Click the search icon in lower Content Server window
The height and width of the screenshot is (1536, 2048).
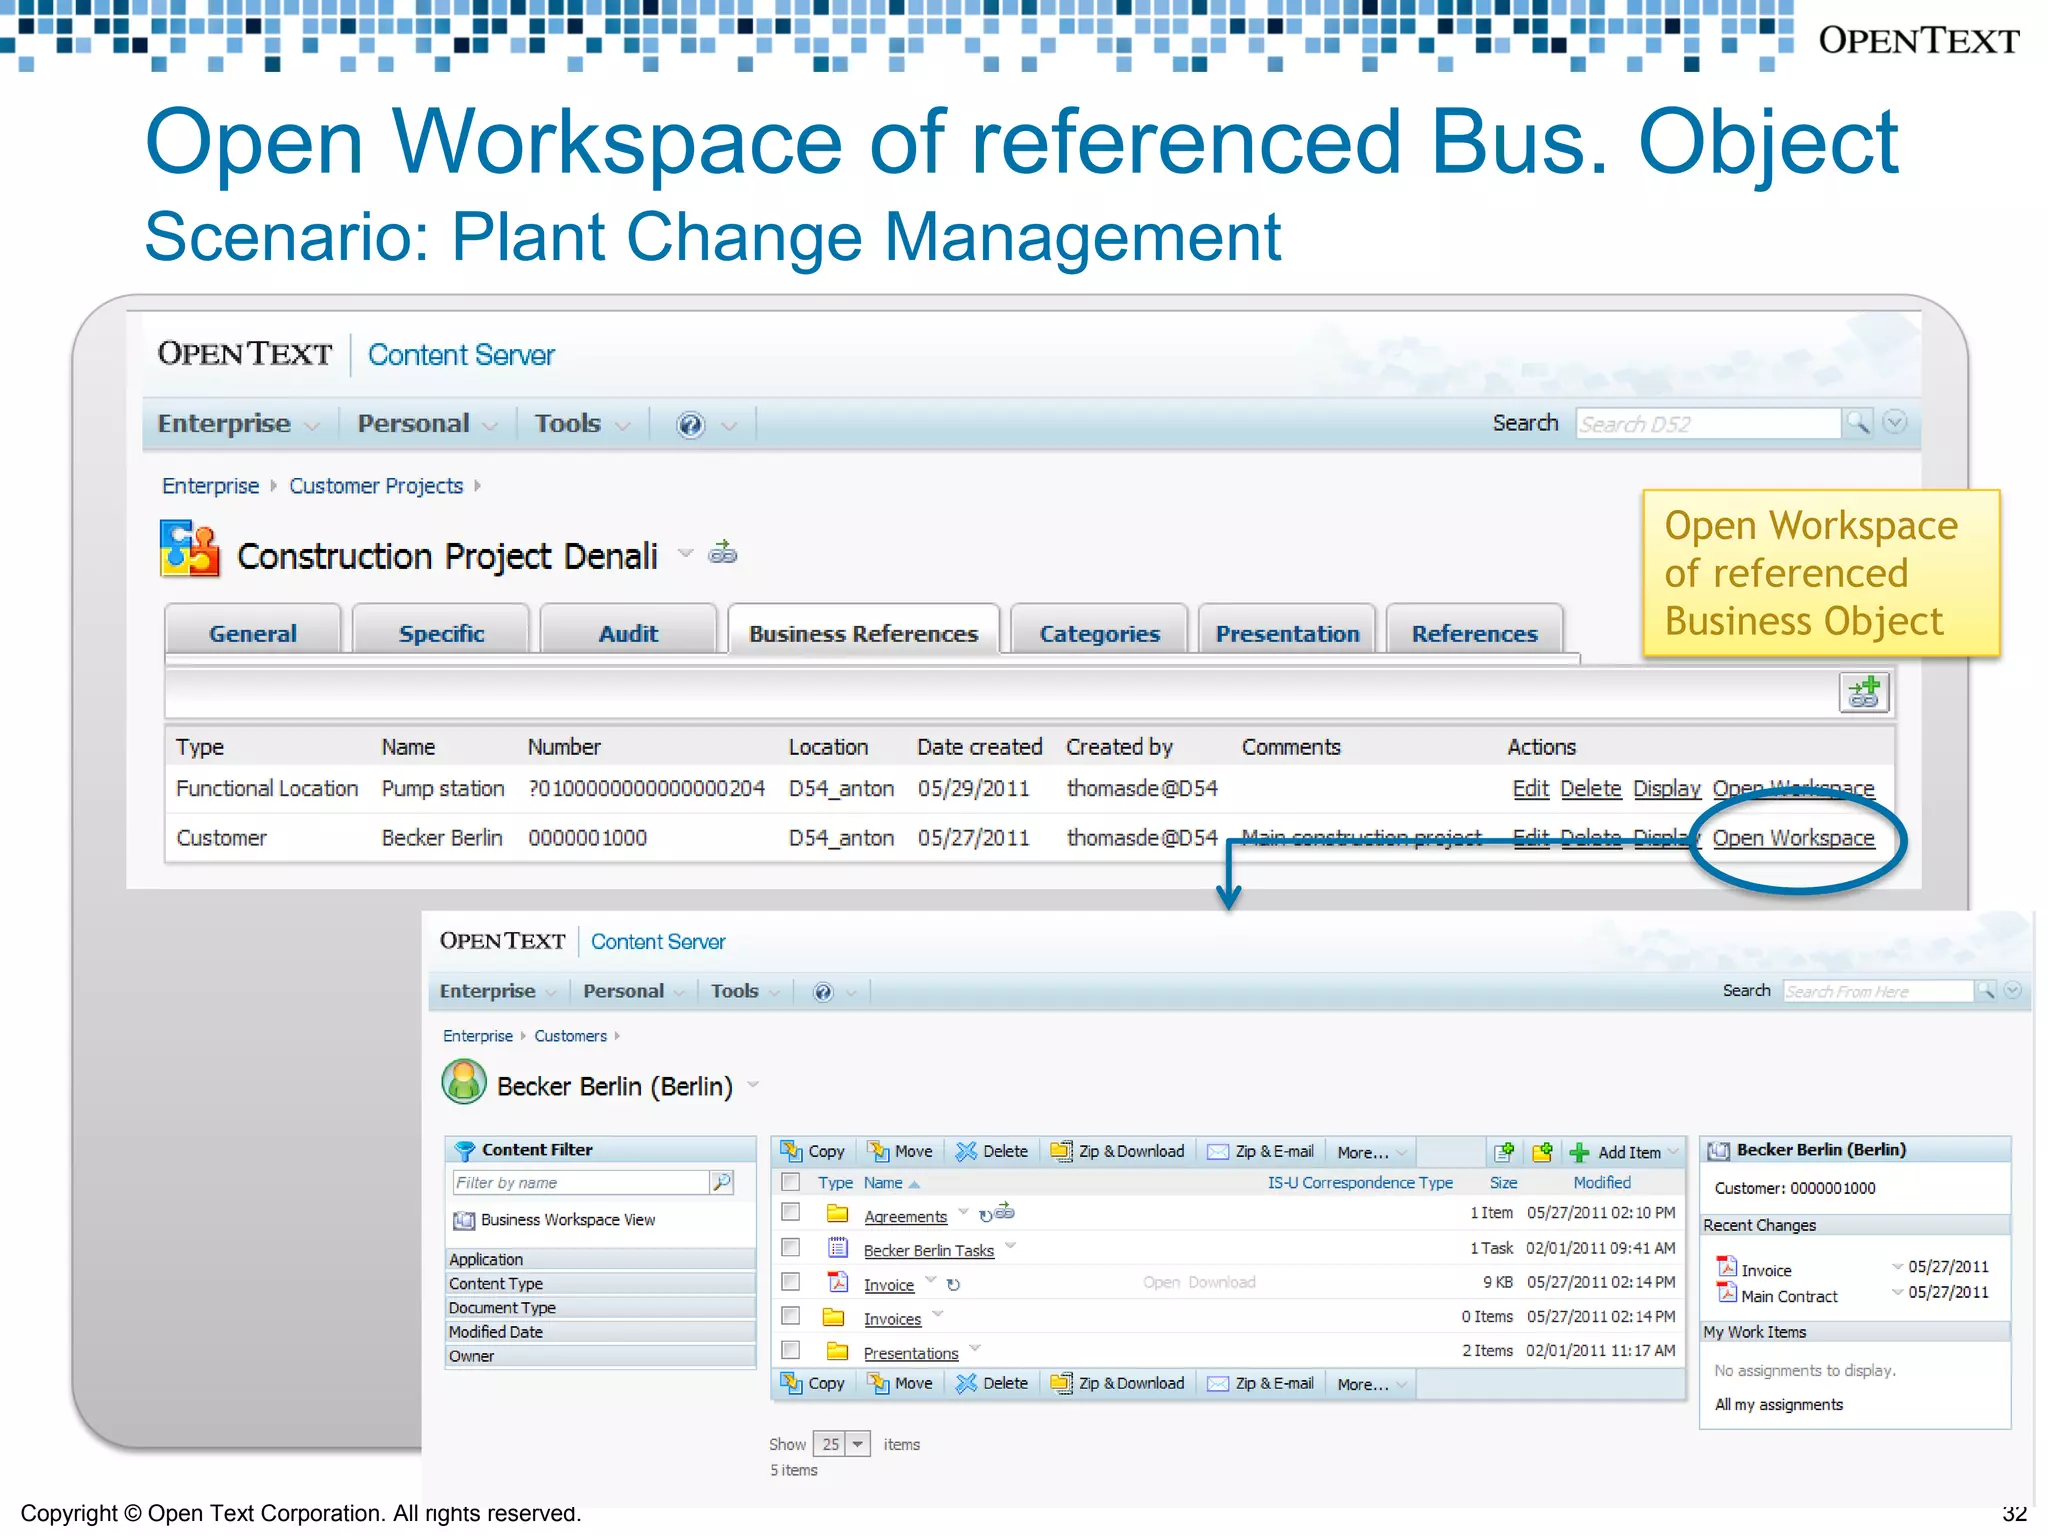tap(1986, 990)
